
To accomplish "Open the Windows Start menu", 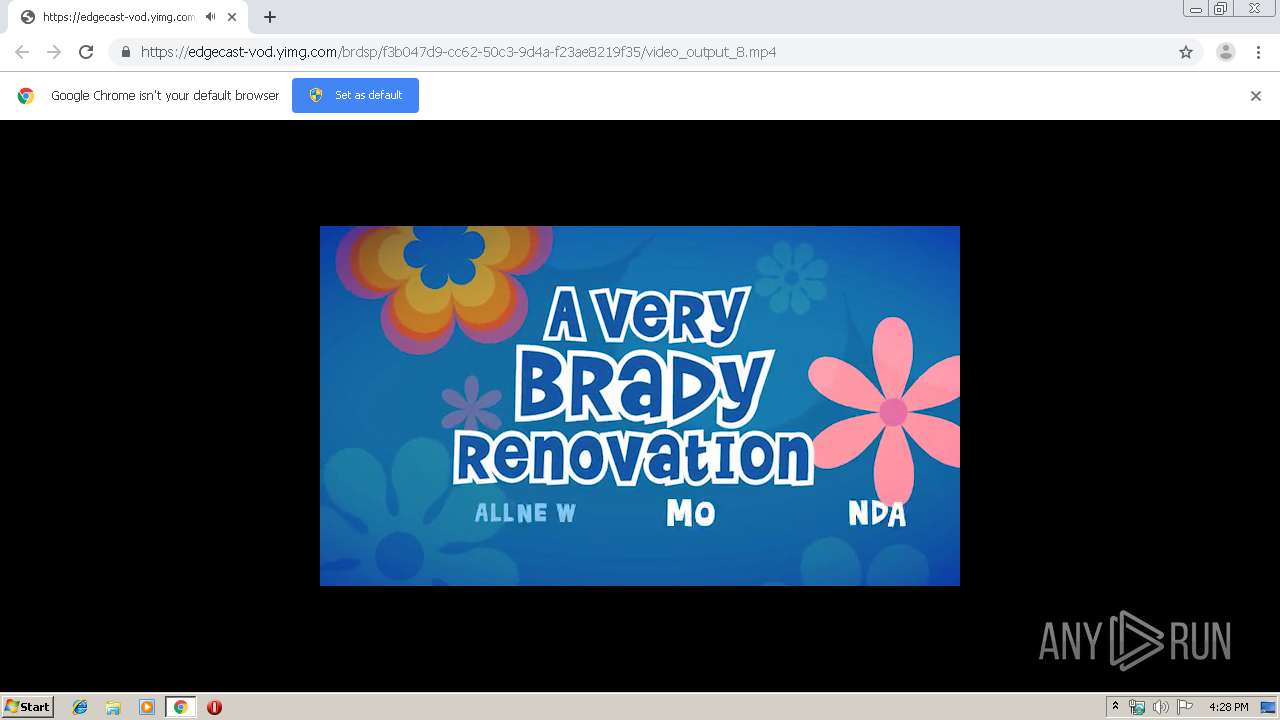I will (28, 707).
